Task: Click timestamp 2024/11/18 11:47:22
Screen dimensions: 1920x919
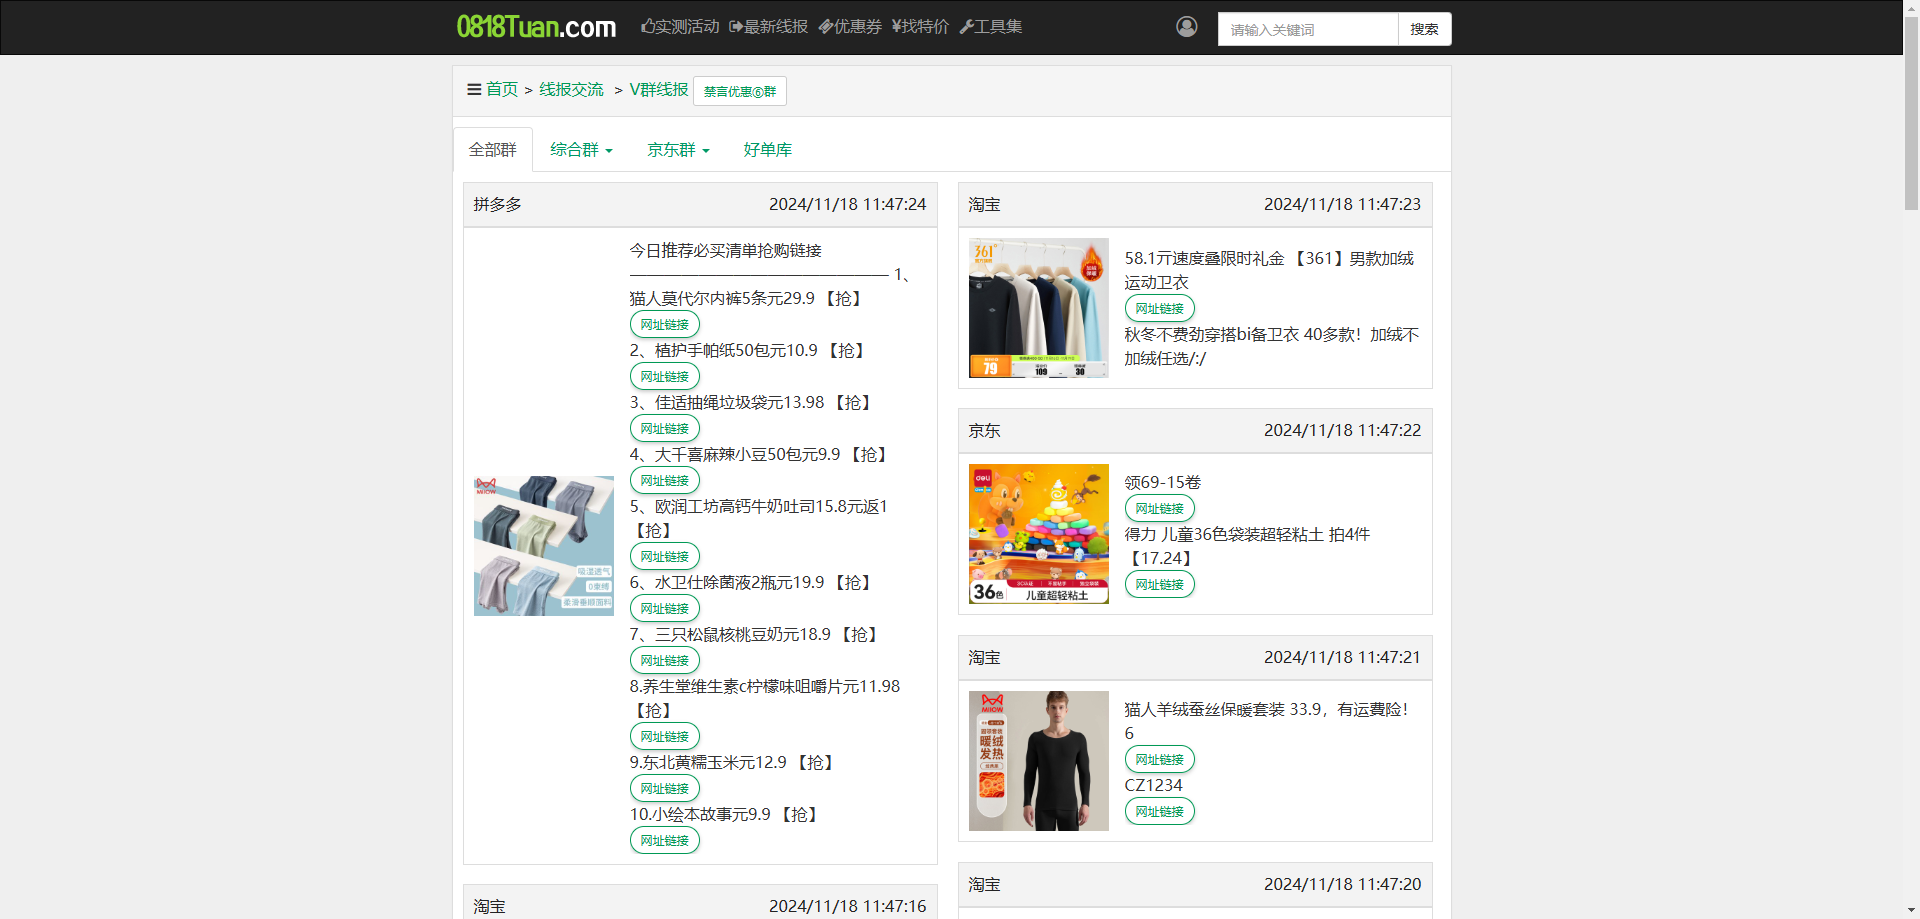Action: pyautogui.click(x=1342, y=431)
